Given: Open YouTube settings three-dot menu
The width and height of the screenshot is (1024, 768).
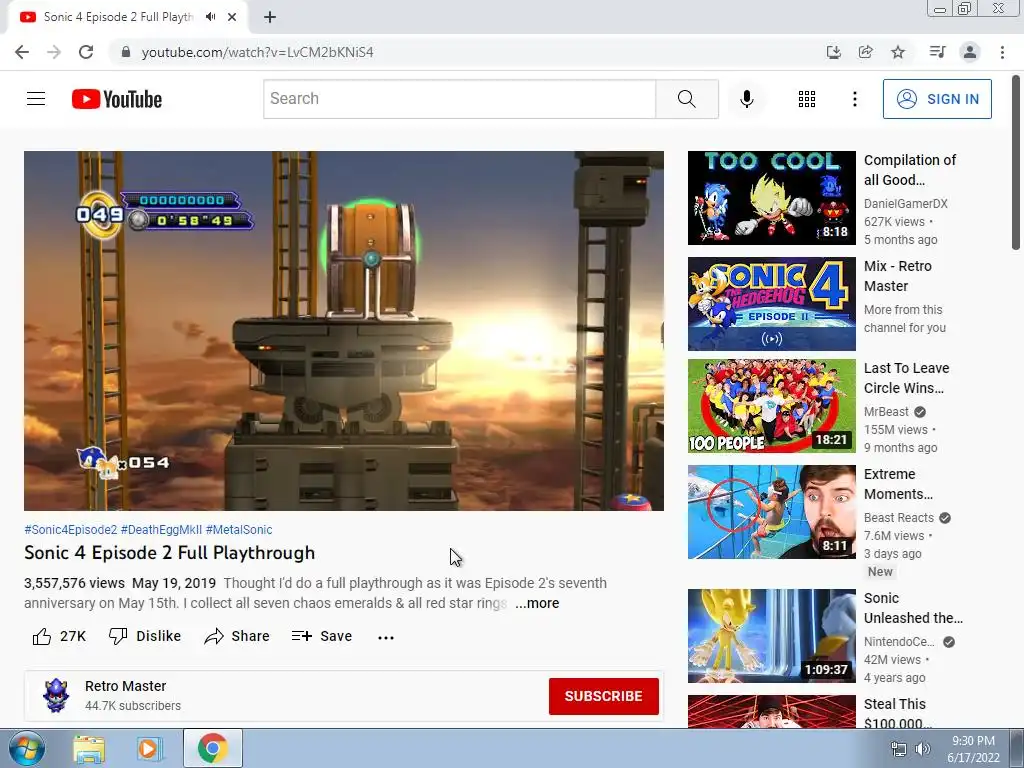Looking at the screenshot, I should pyautogui.click(x=854, y=99).
